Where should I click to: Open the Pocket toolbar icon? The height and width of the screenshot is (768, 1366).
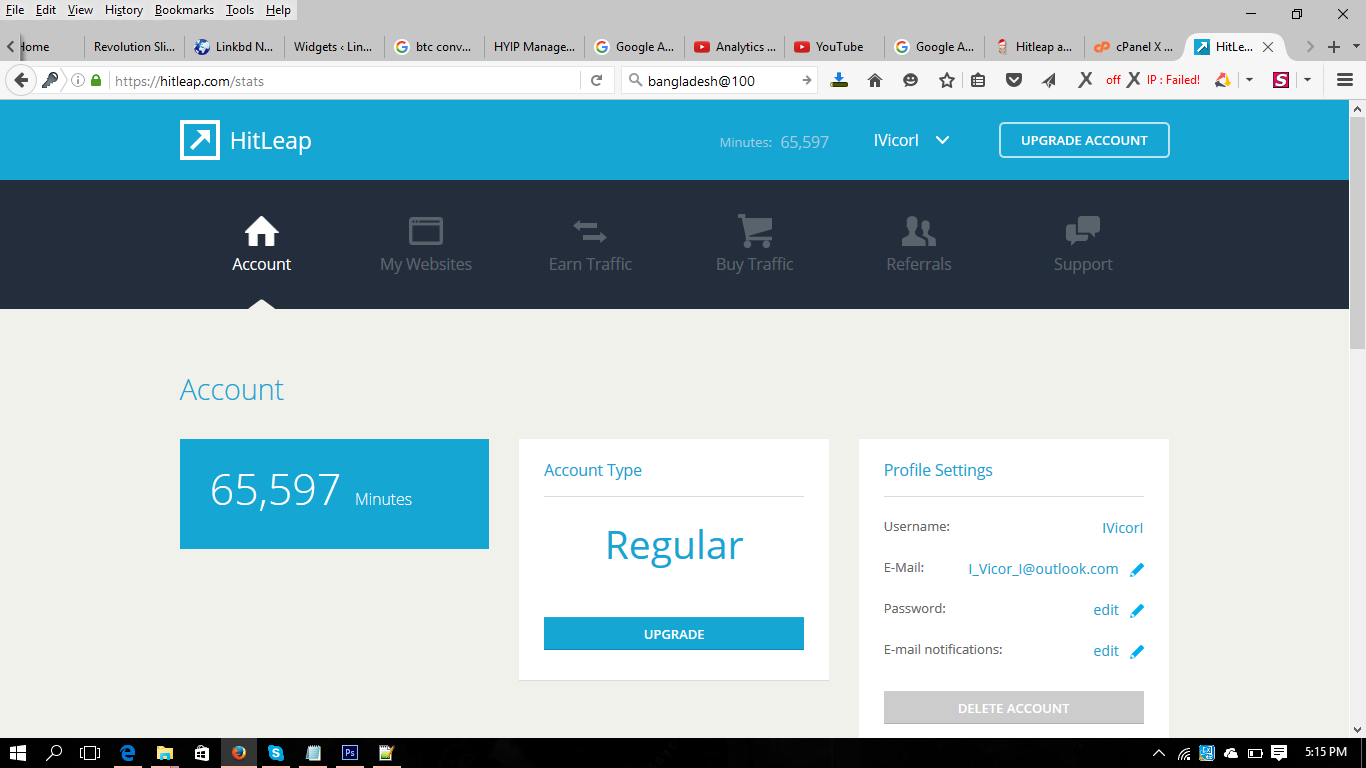coord(1014,80)
